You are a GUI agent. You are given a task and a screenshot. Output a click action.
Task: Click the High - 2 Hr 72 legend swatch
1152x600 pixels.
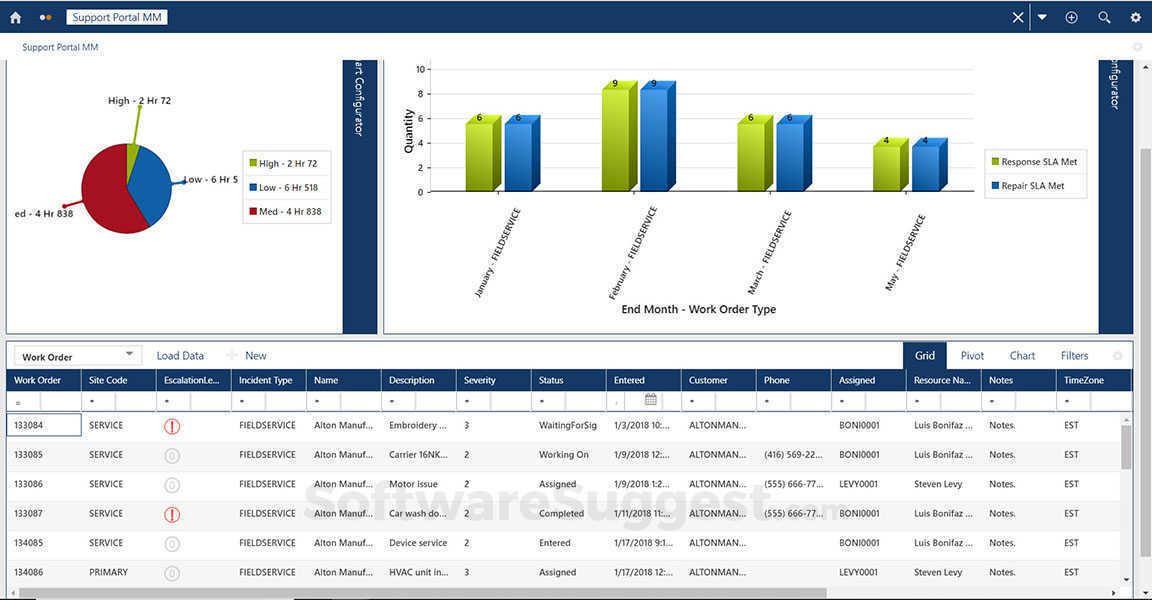click(x=253, y=163)
